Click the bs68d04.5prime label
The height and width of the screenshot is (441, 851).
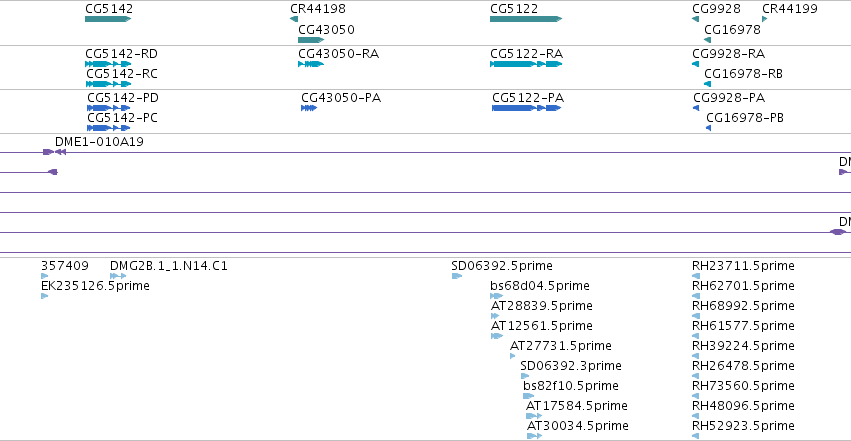(539, 286)
